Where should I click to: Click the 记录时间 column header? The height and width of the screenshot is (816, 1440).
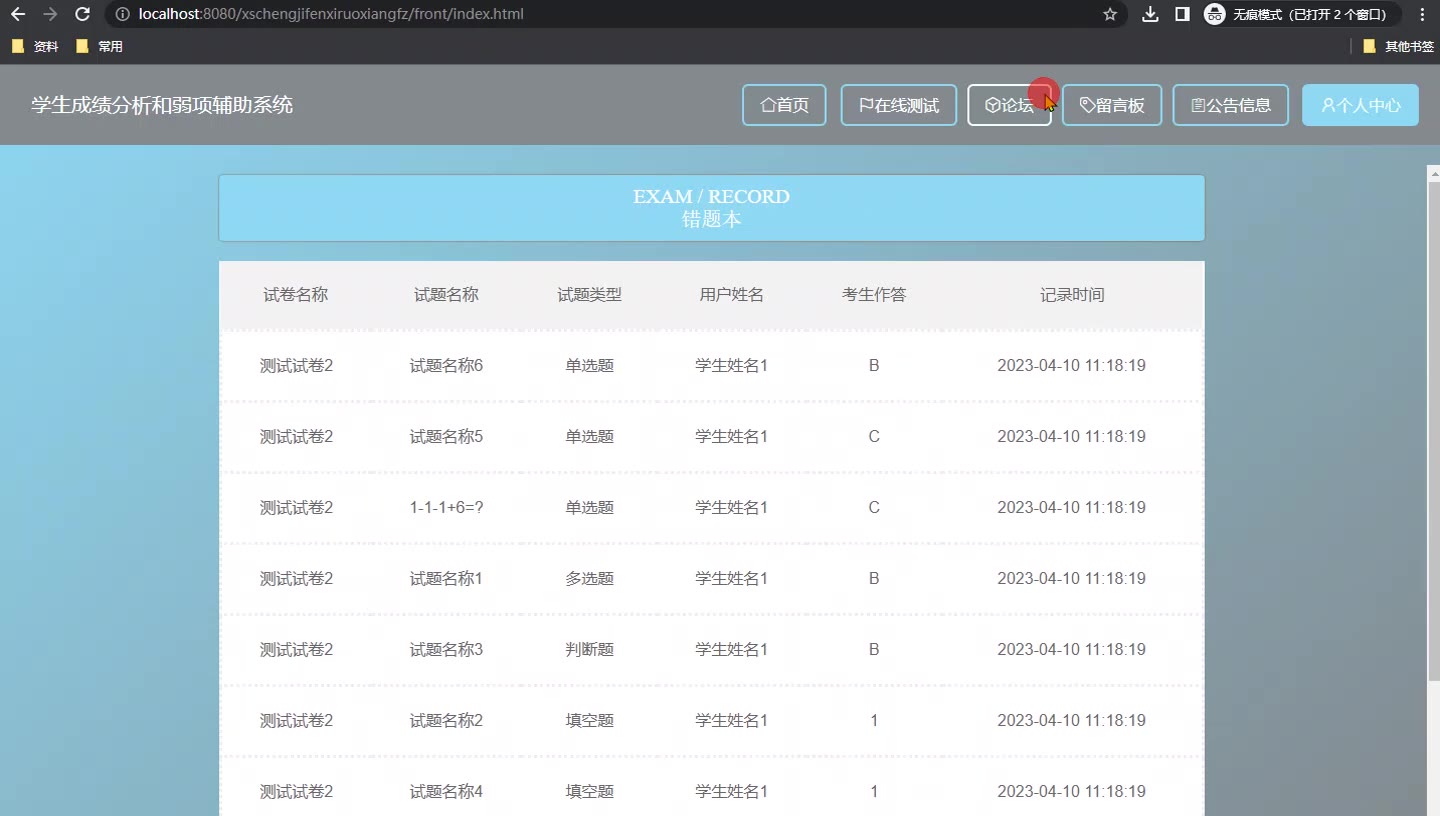click(1072, 295)
